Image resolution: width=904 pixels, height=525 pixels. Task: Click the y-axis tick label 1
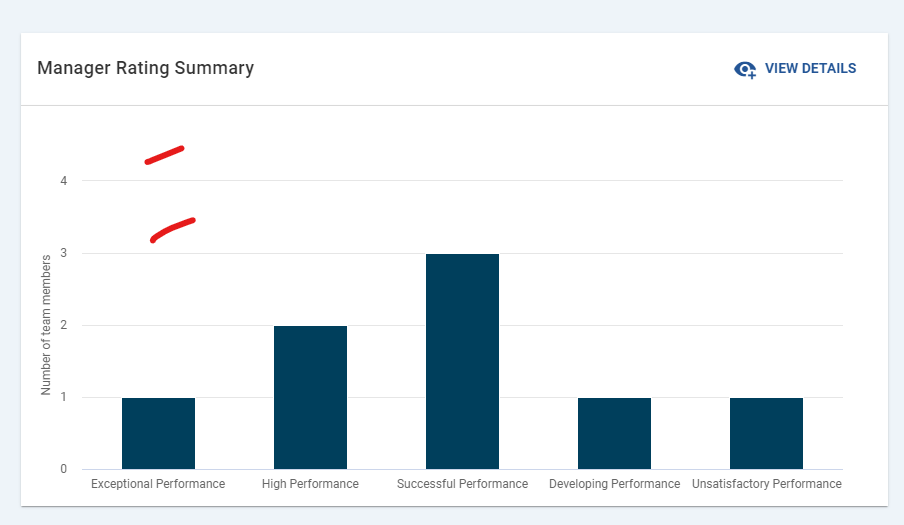coord(63,397)
